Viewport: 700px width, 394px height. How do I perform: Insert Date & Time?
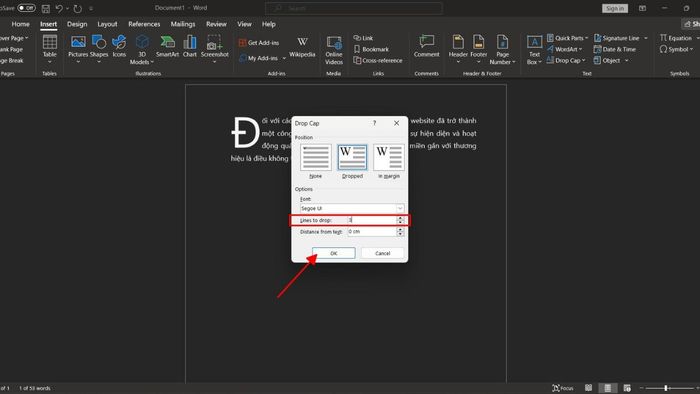[615, 50]
